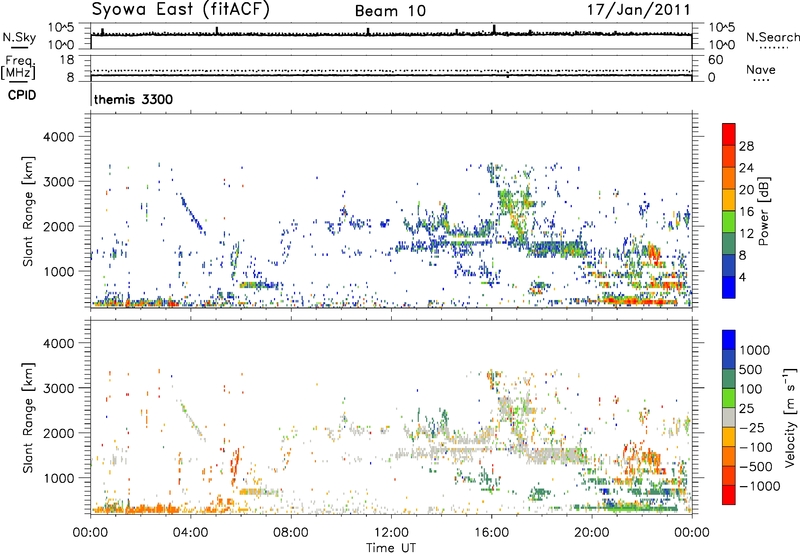Click the "Velocity [m s-1]" colorbar title
Viewport: 800px width, 554px height.
(790, 417)
